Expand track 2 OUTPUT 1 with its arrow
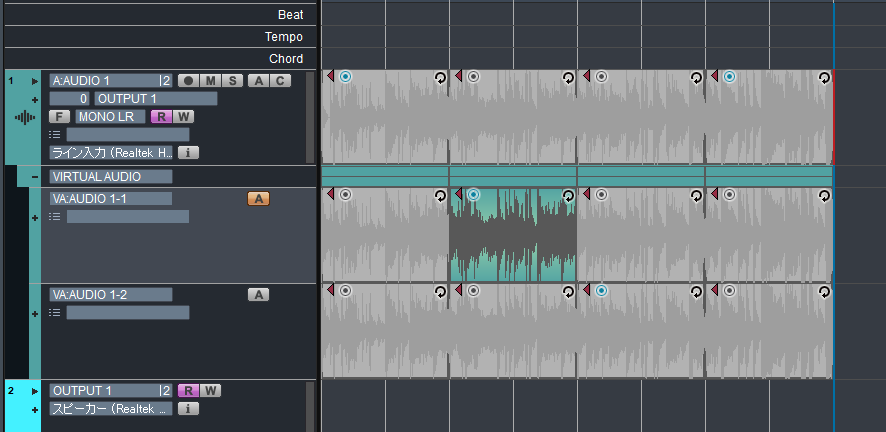Screen dimensions: 886x432 (36, 391)
